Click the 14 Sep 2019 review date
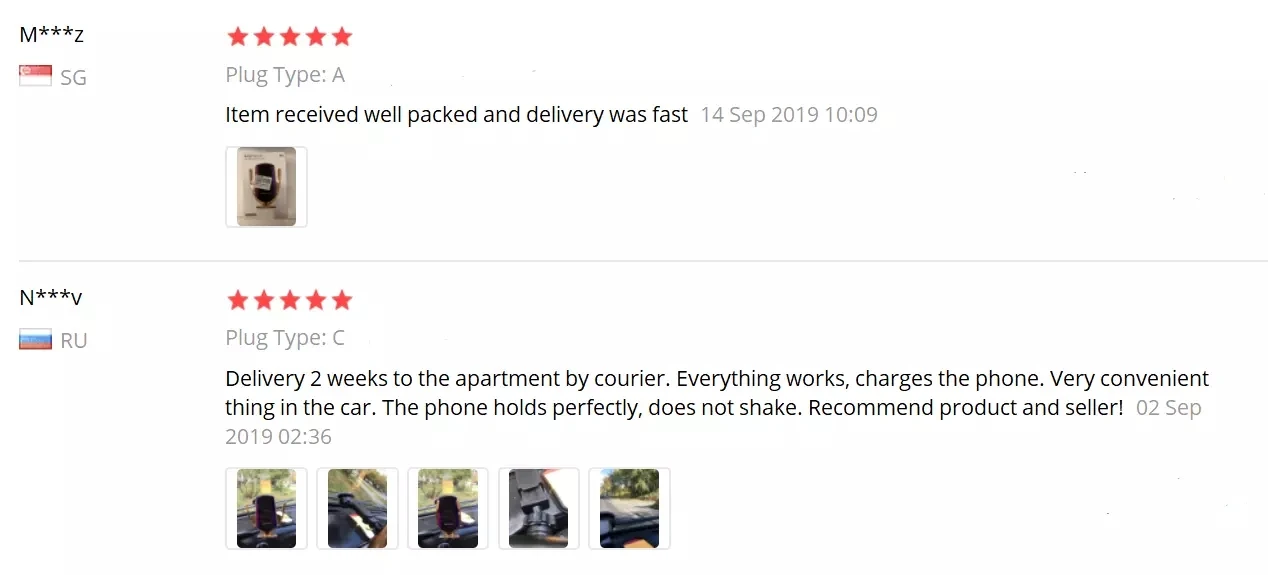Viewport: 1268px width, 575px height. click(789, 115)
